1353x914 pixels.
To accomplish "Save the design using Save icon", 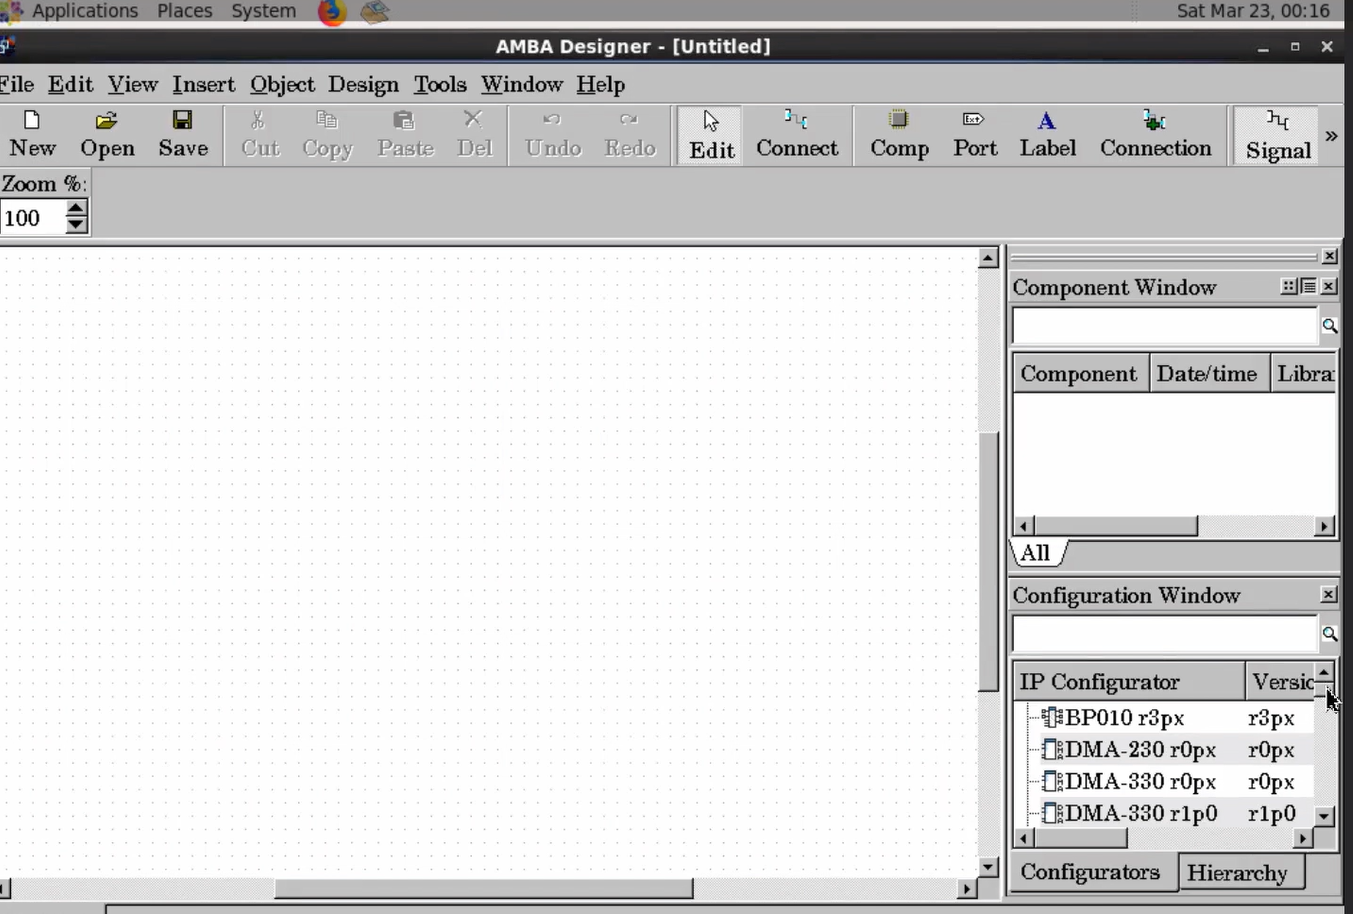I will pos(183,135).
